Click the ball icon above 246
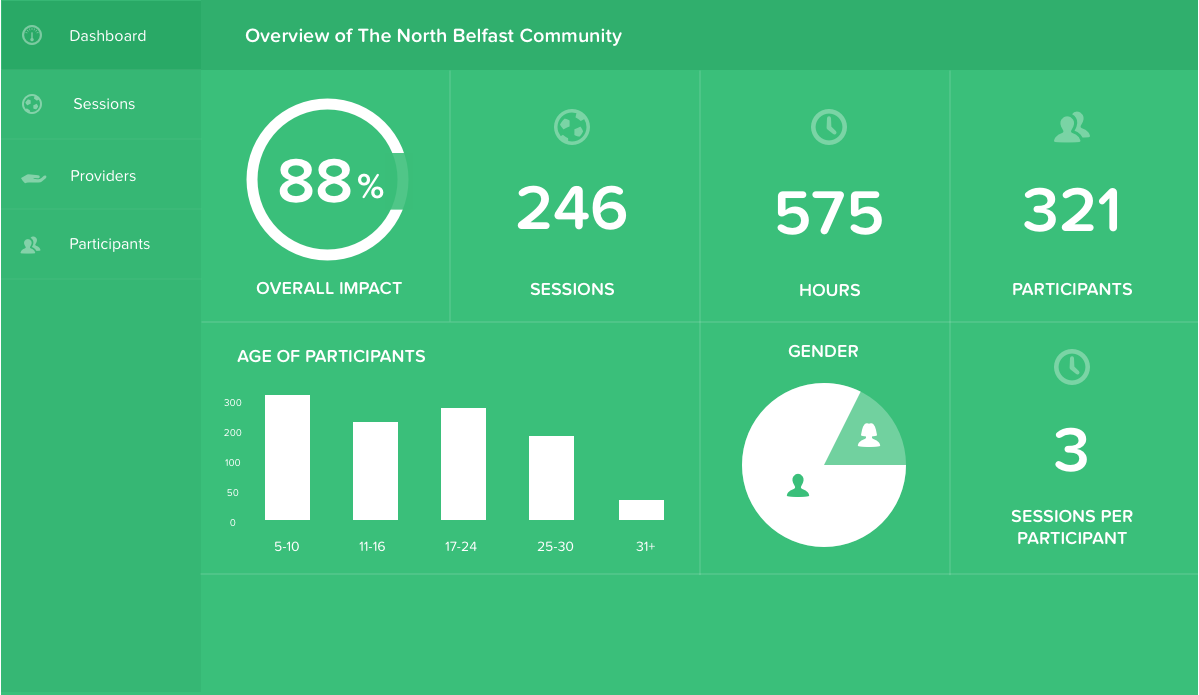The image size is (1199, 695). coord(572,127)
